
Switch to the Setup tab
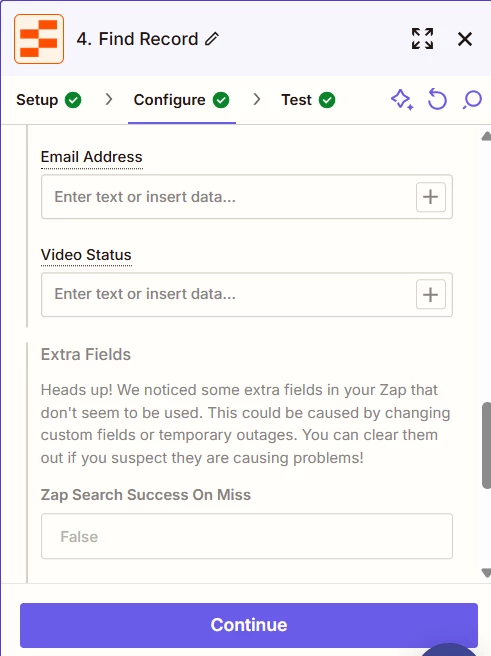[49, 100]
